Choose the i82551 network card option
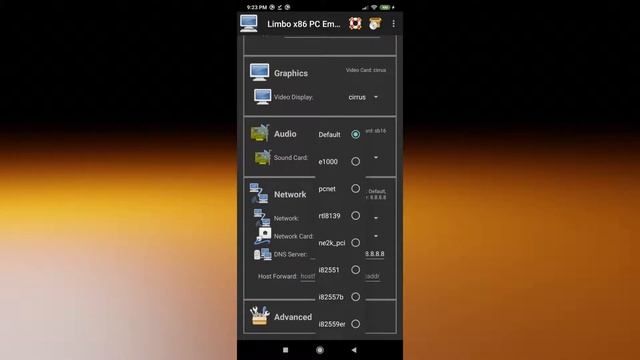Viewport: 640px width, 360px height. point(340,270)
